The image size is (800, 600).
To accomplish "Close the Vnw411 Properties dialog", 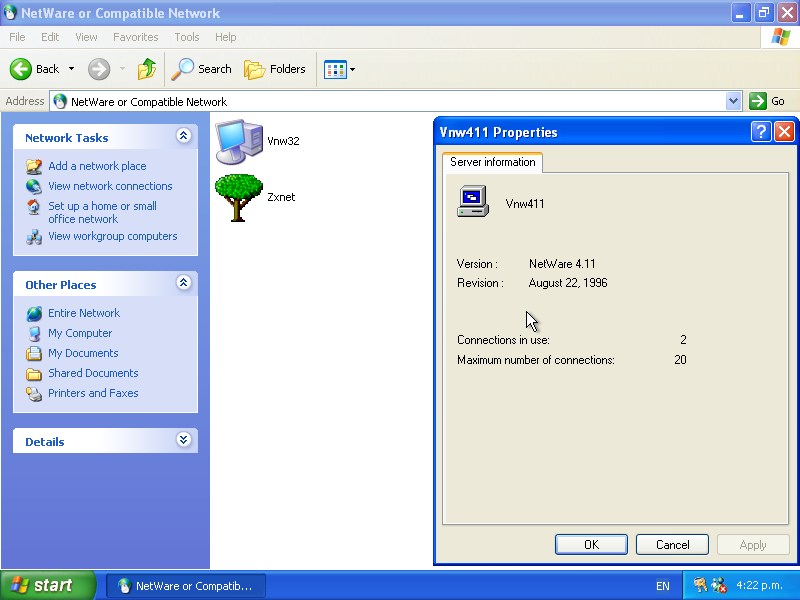I will click(784, 132).
